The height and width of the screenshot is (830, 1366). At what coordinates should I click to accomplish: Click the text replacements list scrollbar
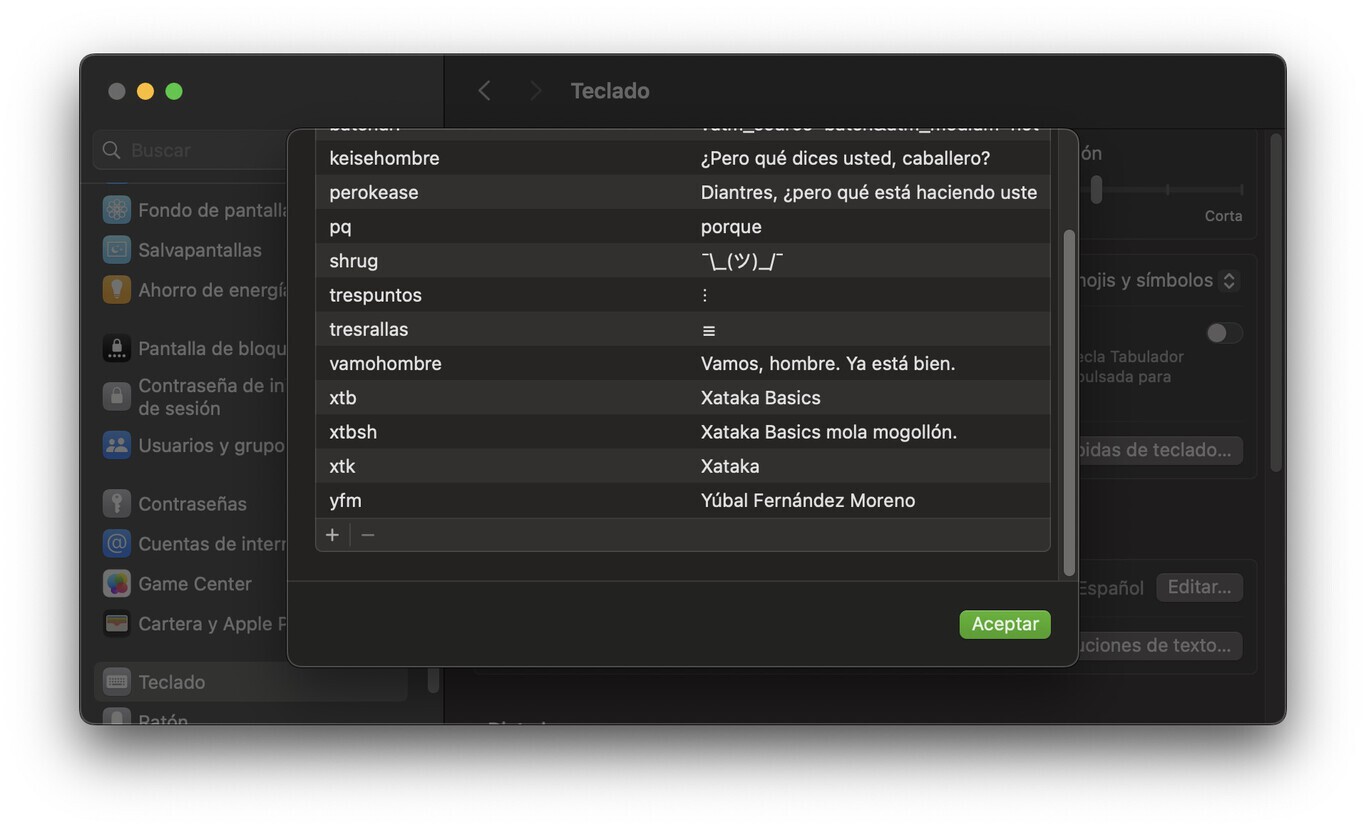(x=1069, y=402)
